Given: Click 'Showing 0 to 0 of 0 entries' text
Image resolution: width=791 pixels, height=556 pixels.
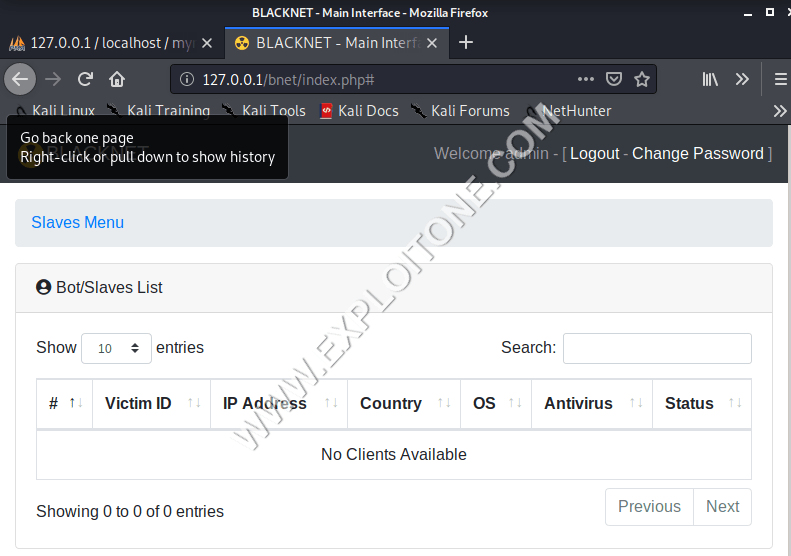Looking at the screenshot, I should click(130, 512).
